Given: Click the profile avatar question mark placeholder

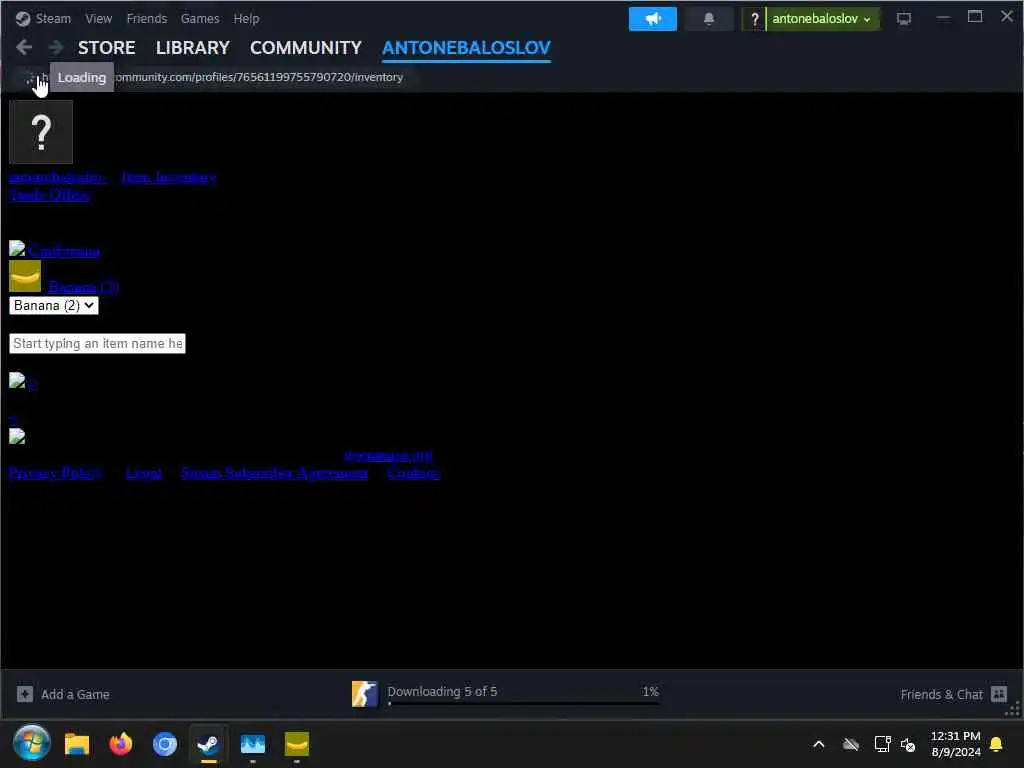Looking at the screenshot, I should (x=41, y=132).
